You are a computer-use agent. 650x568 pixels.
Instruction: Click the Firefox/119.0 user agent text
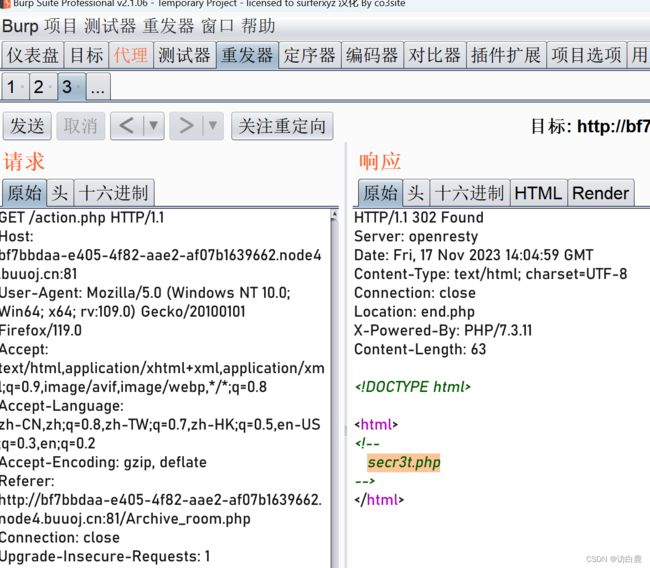[x=41, y=330]
